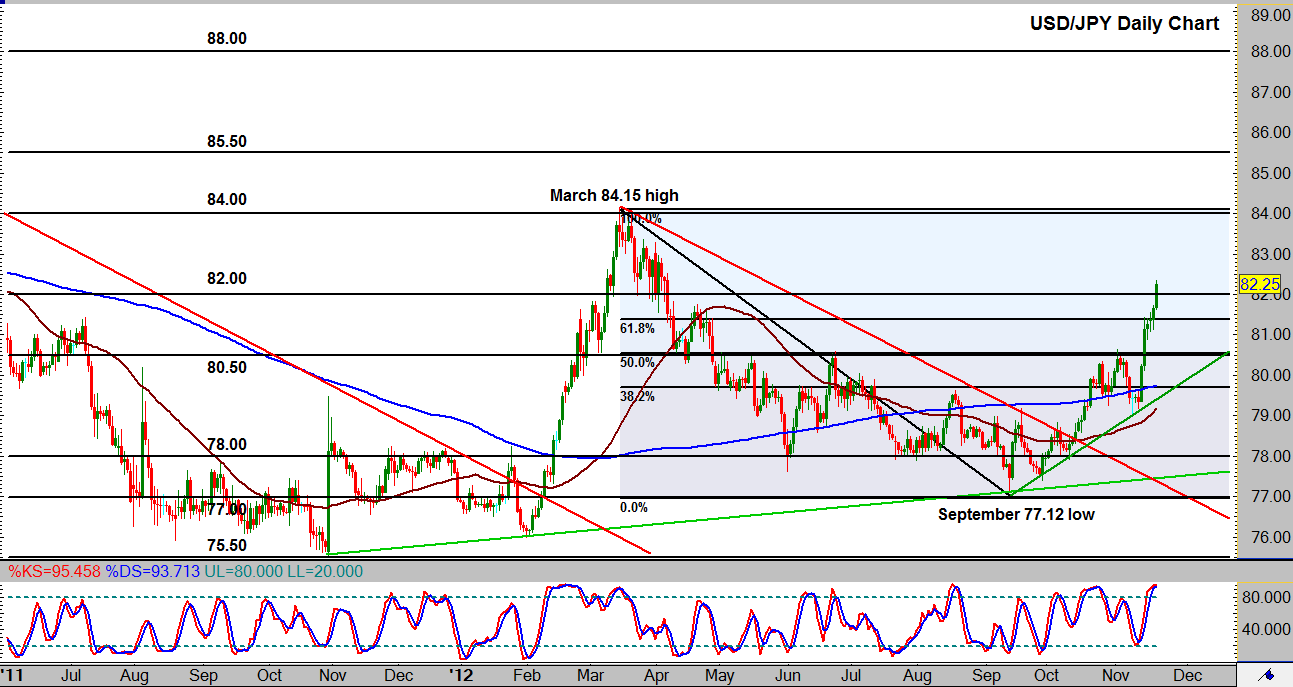Image resolution: width=1293 pixels, height=687 pixels.
Task: Select the September 77.12 low annotation
Action: point(1016,515)
